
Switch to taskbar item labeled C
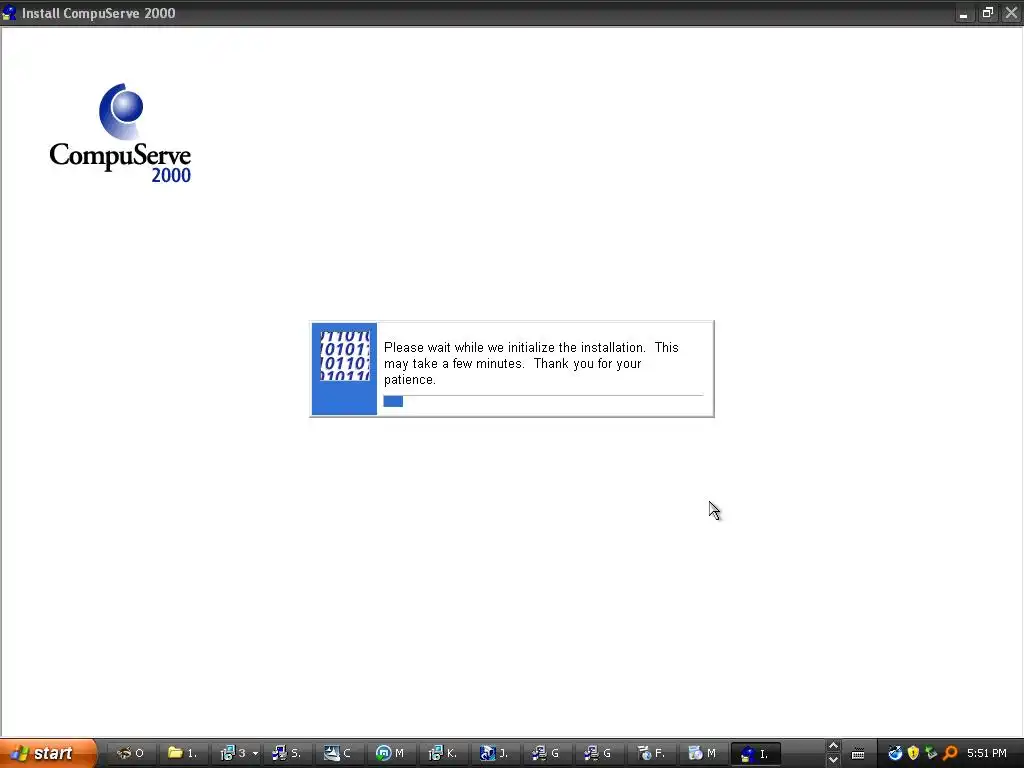point(339,754)
